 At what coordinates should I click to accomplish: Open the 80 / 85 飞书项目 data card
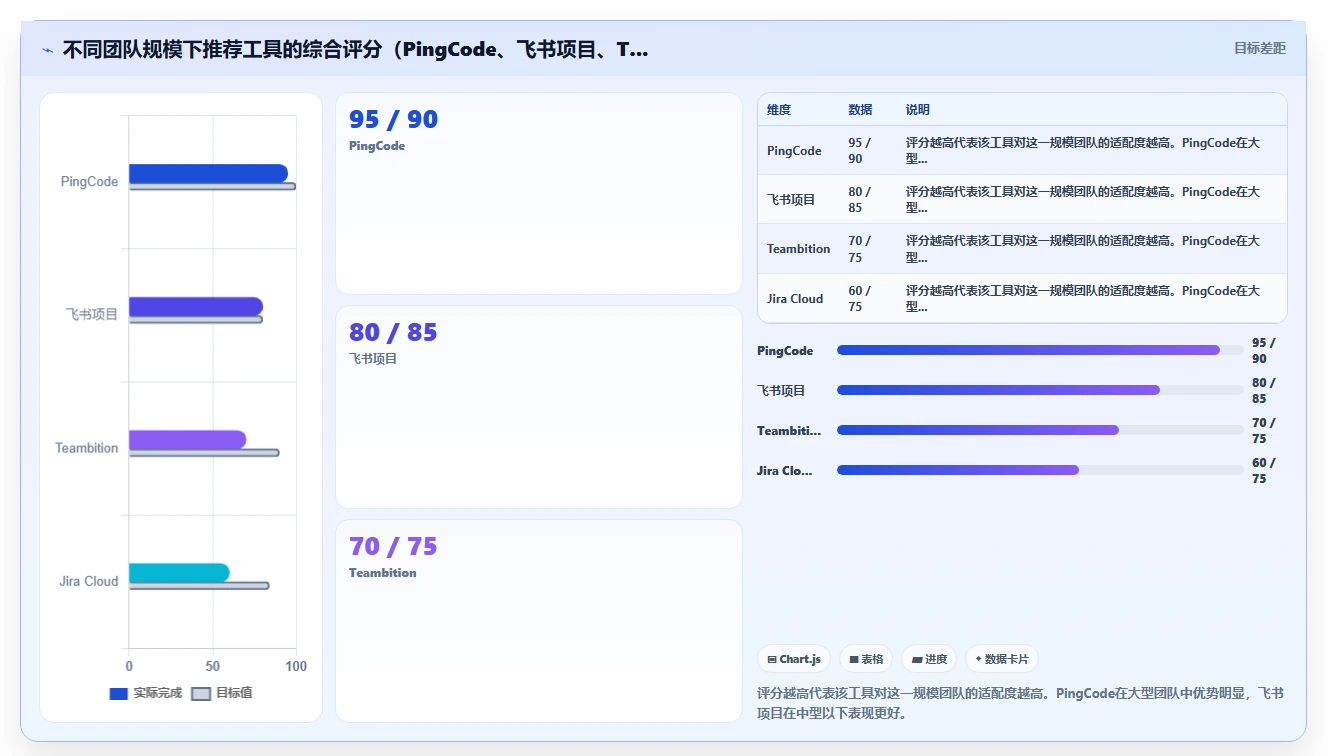pyautogui.click(x=539, y=407)
